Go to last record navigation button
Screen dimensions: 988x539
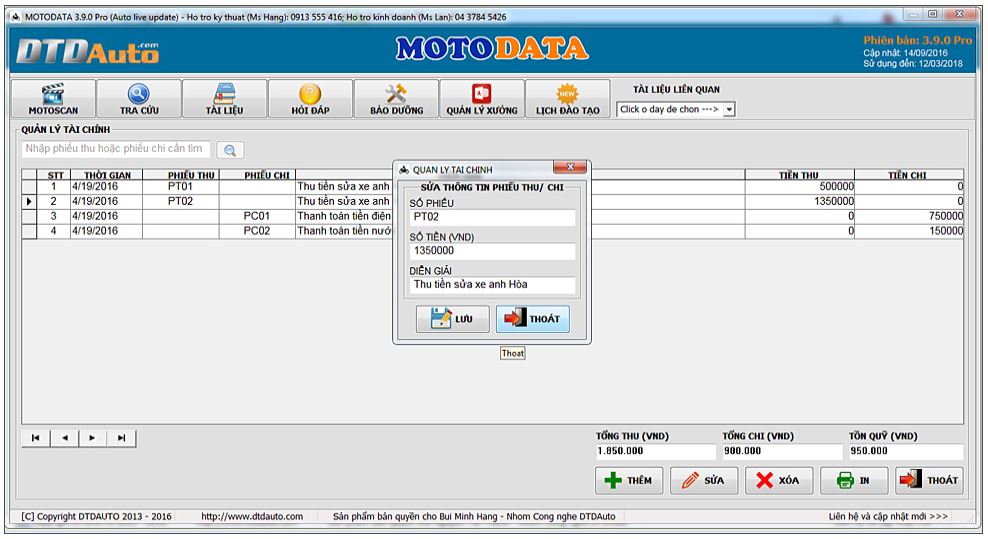click(x=121, y=438)
